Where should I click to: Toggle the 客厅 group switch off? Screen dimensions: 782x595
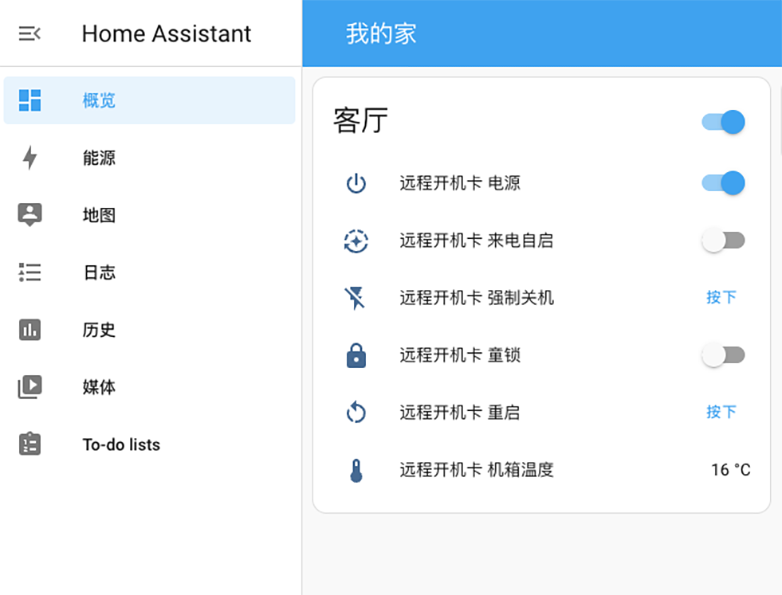pos(723,122)
